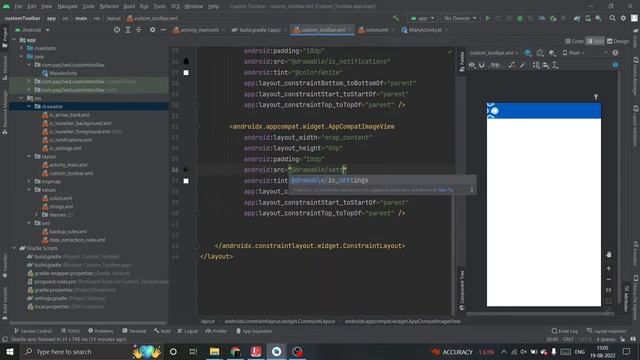Open the app run configuration dropdown
640x360 pixels.
[422, 18]
